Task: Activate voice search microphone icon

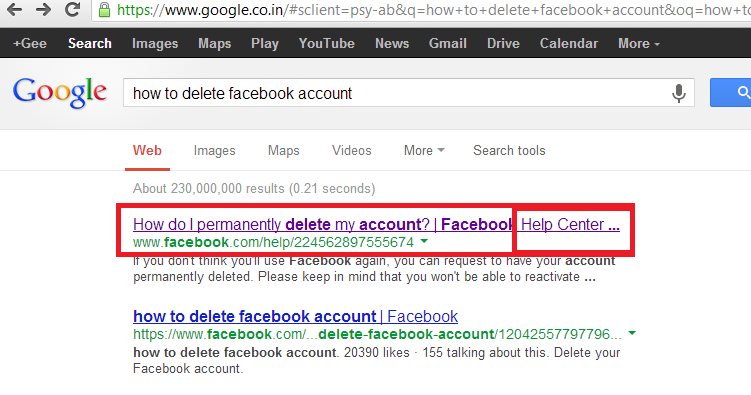Action: [x=678, y=93]
